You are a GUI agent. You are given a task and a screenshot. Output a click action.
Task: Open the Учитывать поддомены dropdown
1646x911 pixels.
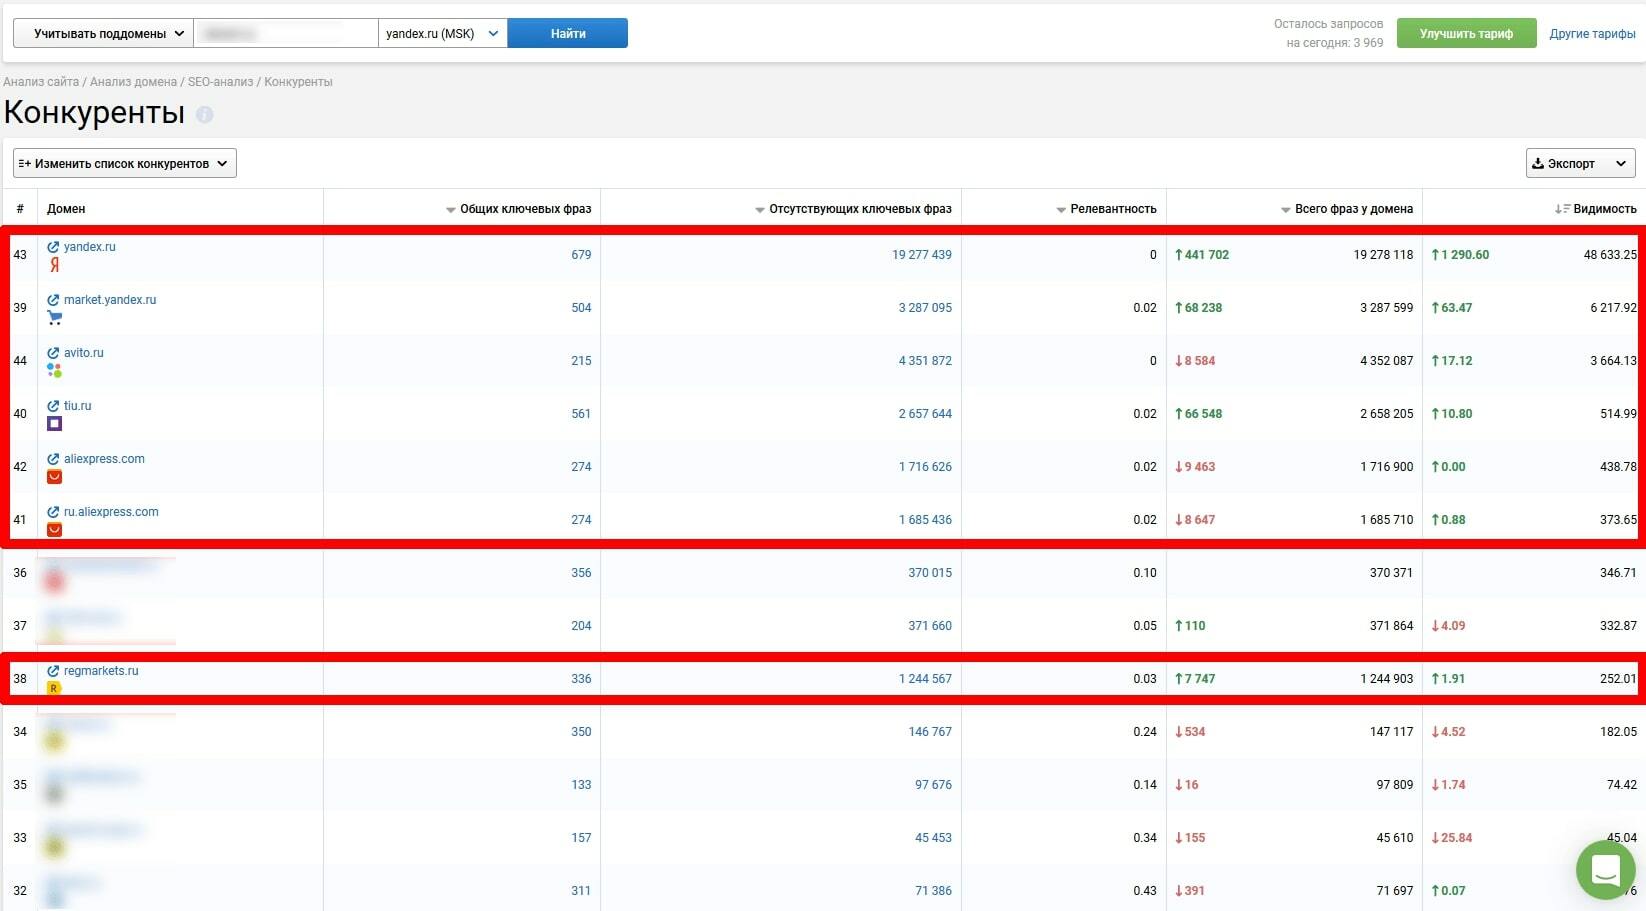click(x=103, y=33)
